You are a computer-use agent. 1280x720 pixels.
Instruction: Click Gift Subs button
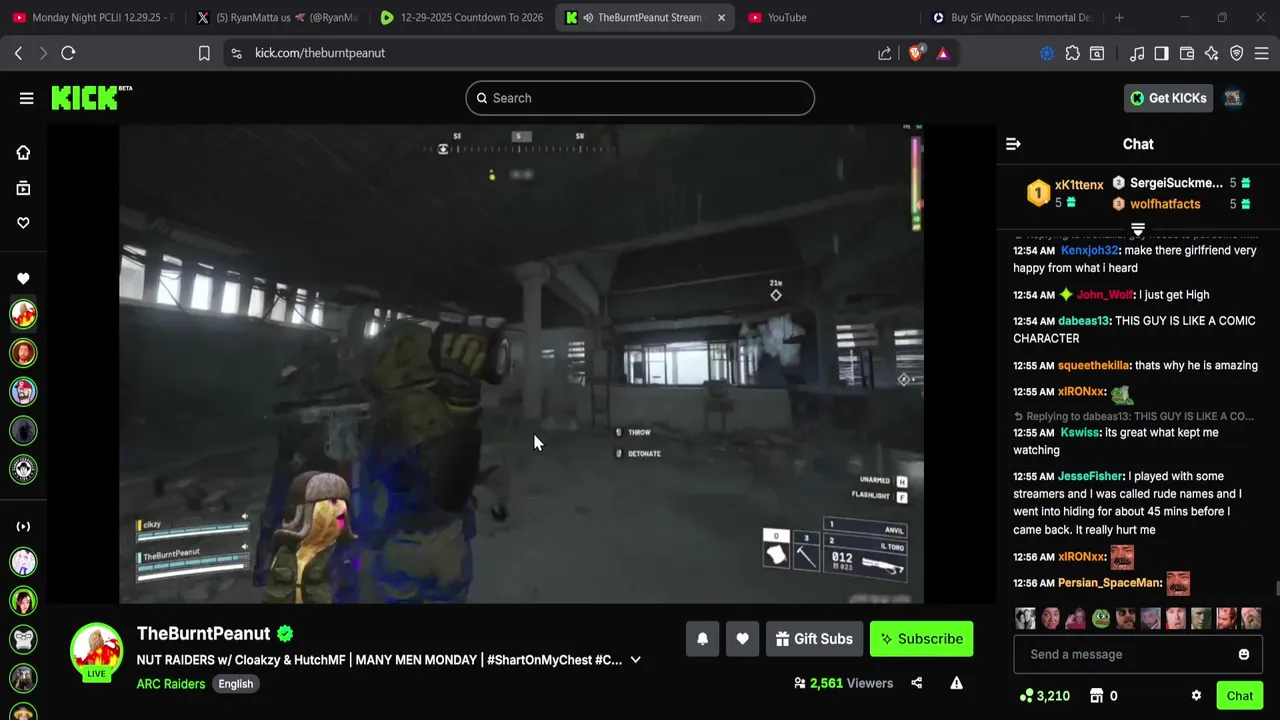[814, 639]
